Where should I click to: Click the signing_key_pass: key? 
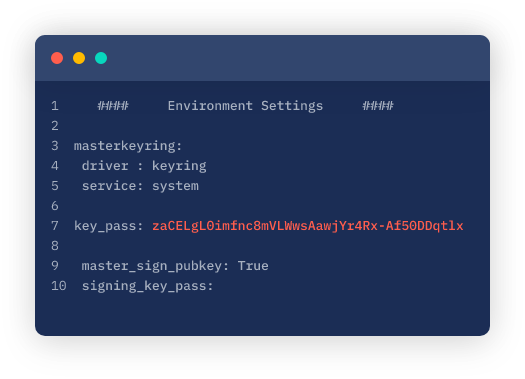[x=147, y=286]
